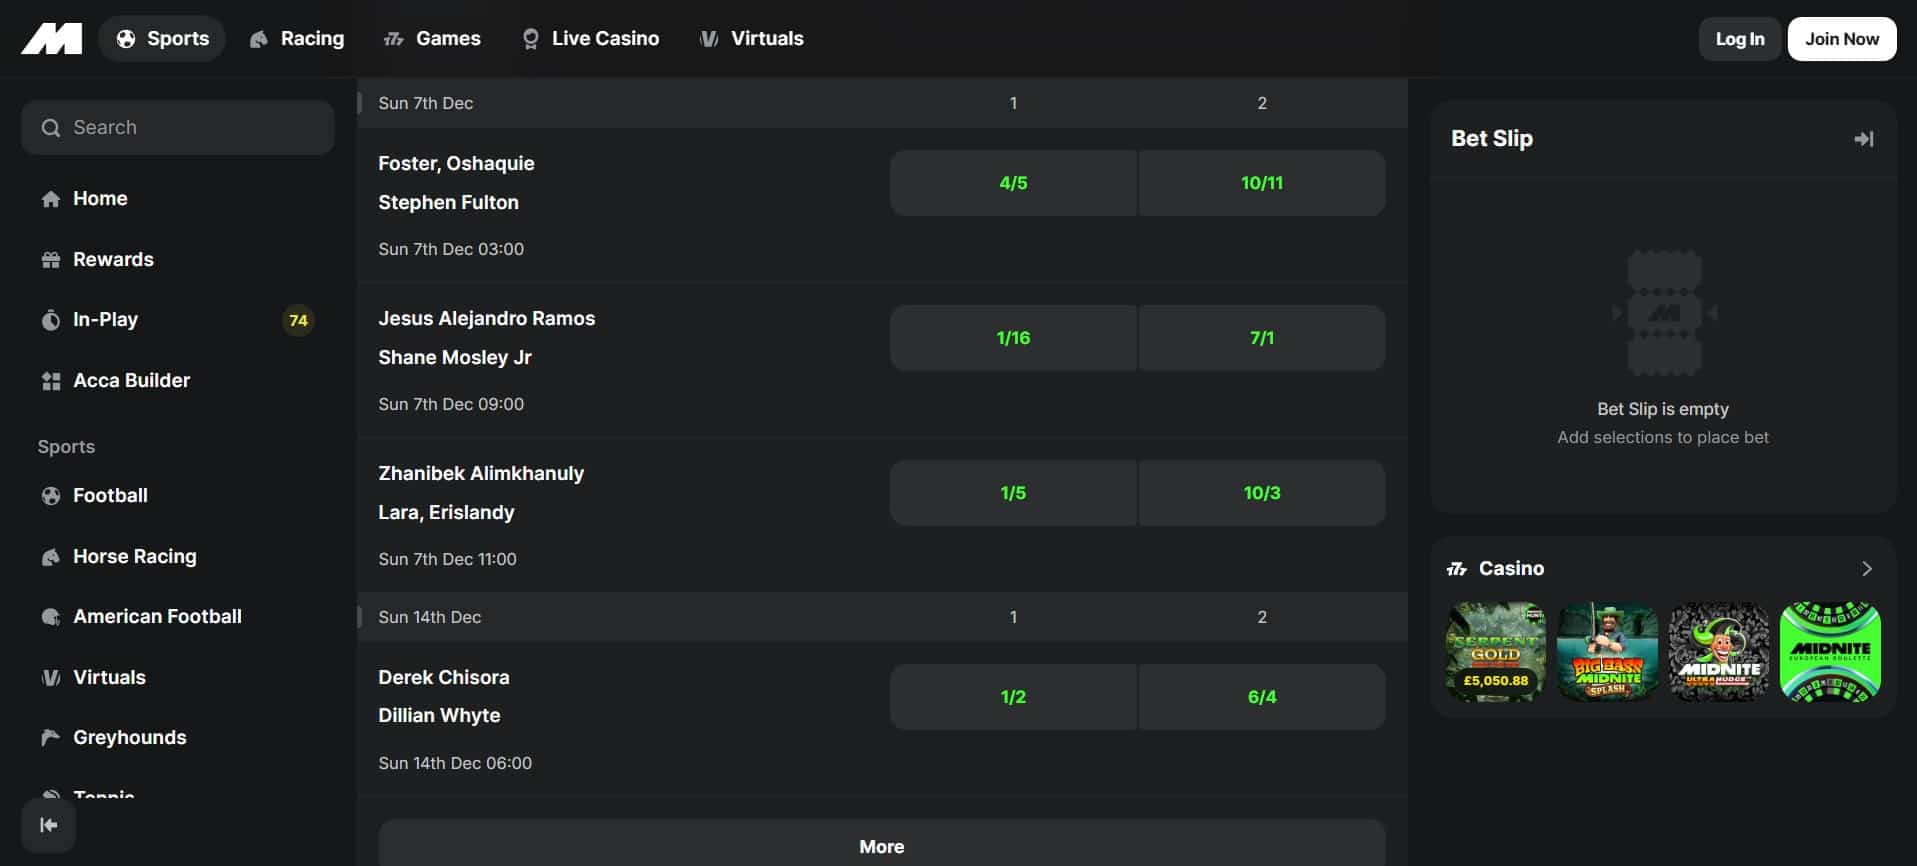Collapse the Sun 14th Dec date group
Viewport: 1917px width, 866px height.
(430, 617)
